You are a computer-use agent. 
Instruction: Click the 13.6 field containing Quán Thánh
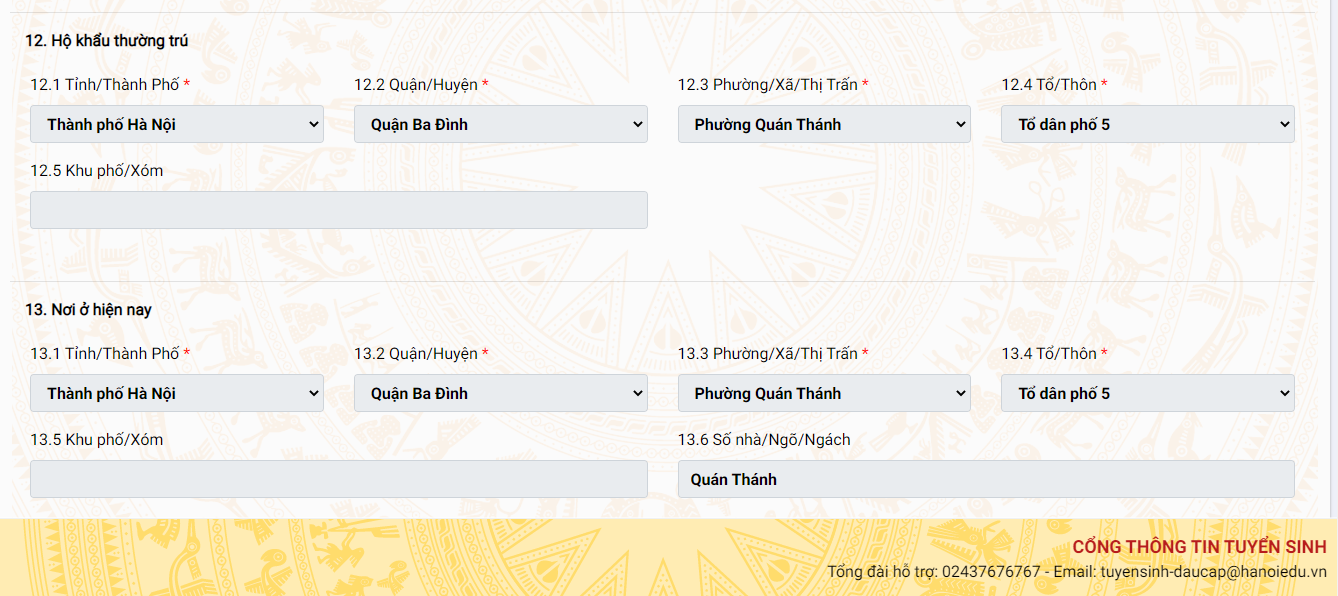[x=986, y=479]
